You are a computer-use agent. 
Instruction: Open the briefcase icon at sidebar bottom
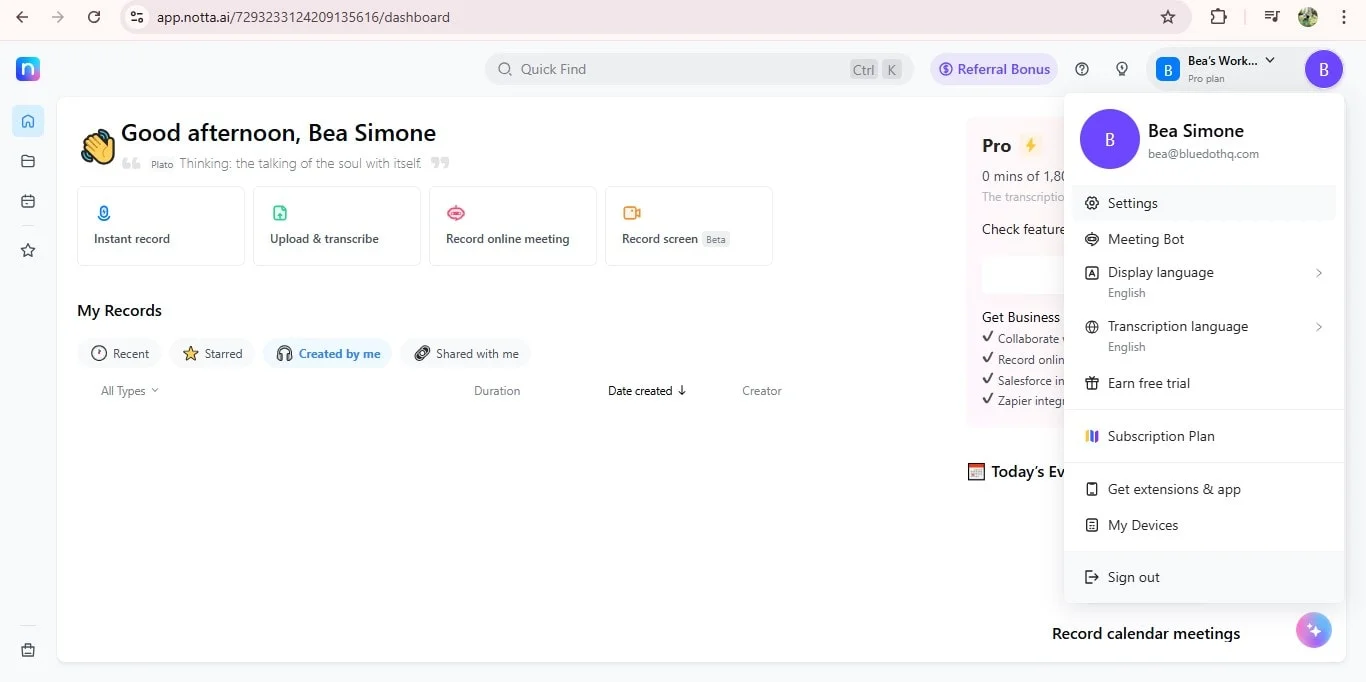click(x=28, y=650)
